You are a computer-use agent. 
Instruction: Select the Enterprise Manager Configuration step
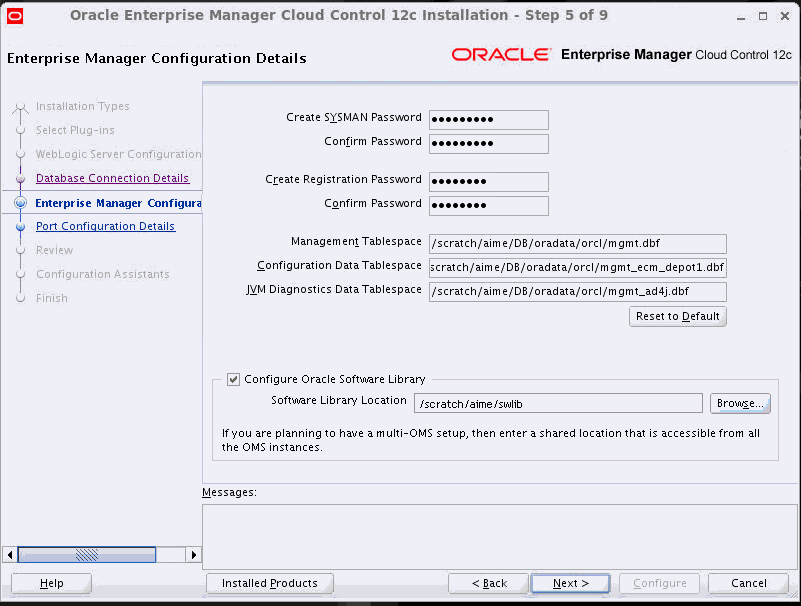(x=118, y=203)
